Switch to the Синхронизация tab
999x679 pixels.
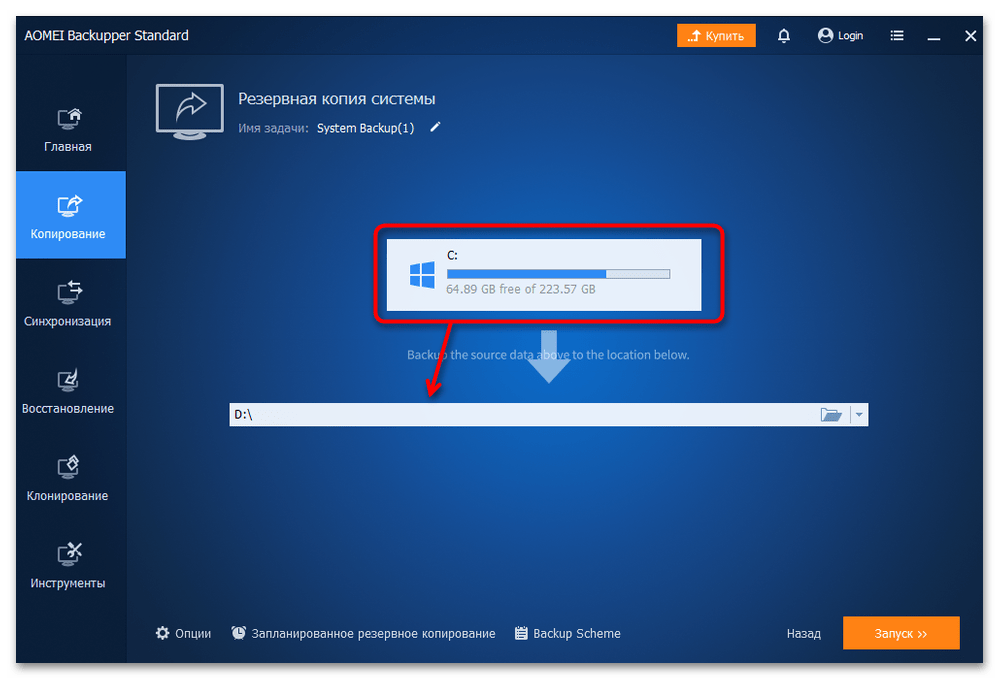coord(68,303)
